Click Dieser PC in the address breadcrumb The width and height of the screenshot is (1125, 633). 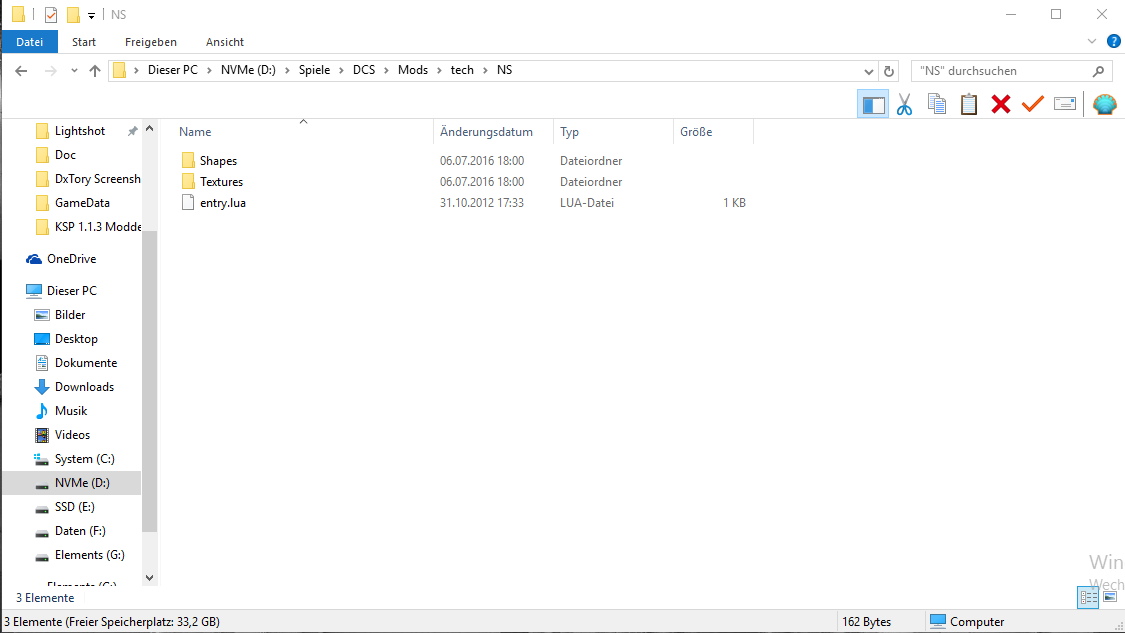(173, 70)
